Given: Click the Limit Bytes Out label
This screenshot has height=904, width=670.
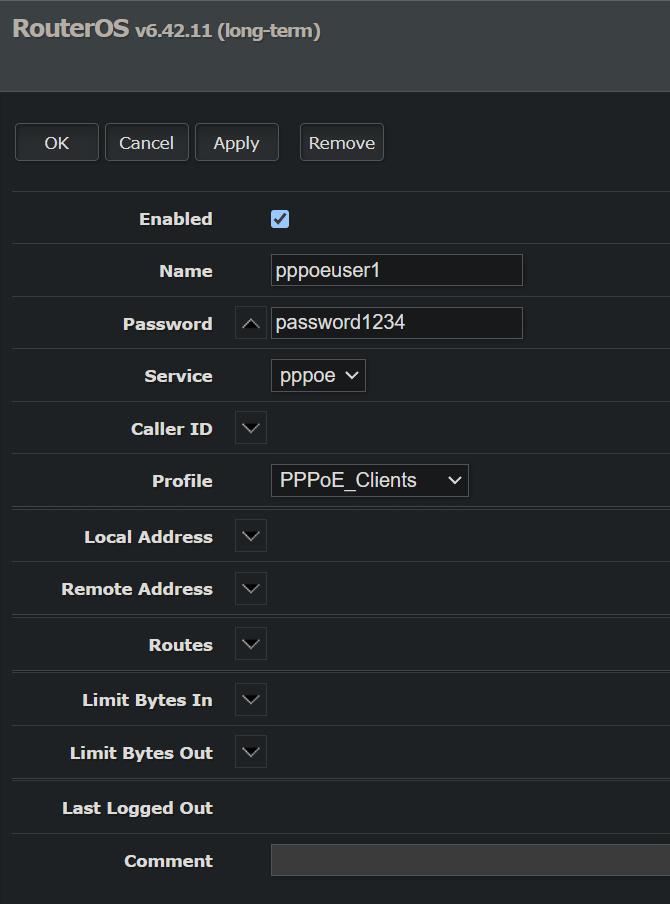Looking at the screenshot, I should 141,753.
